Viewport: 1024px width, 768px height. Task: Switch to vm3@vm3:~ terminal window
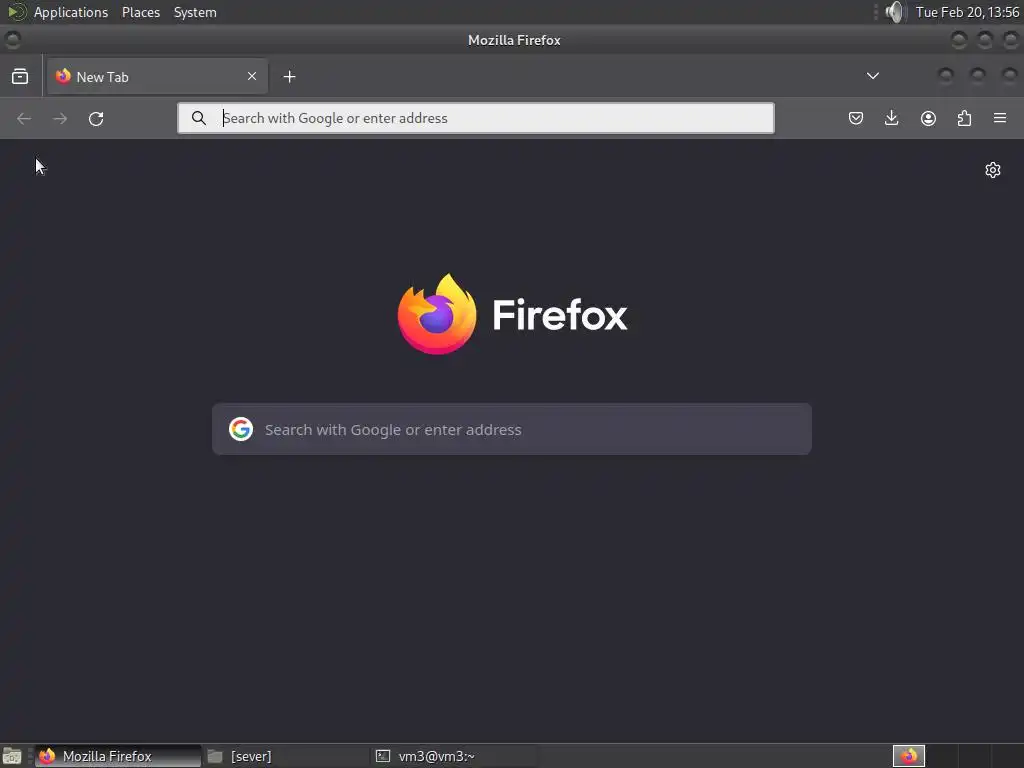click(x=454, y=756)
